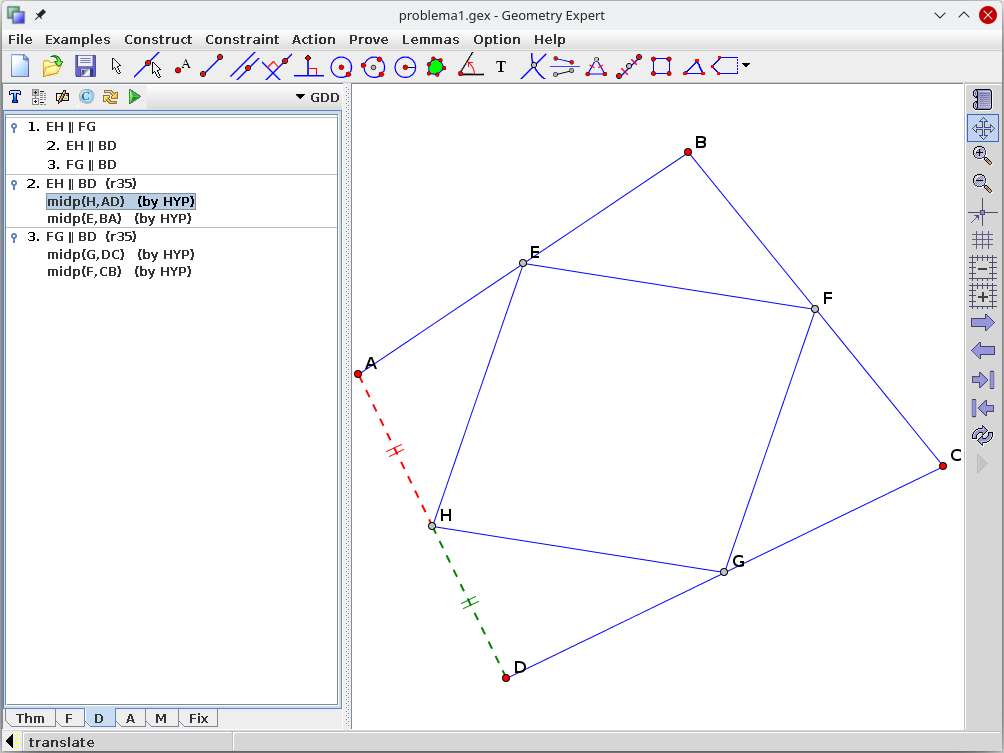The width and height of the screenshot is (1004, 753).
Task: Click the tree list icon in proof toolbar
Action: click(x=38, y=97)
